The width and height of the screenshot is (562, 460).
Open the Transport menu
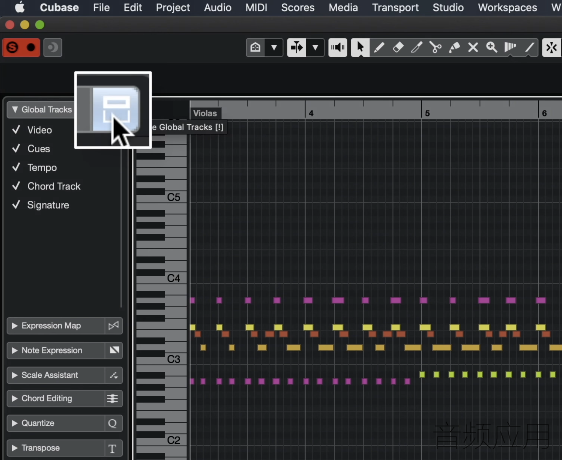(395, 8)
